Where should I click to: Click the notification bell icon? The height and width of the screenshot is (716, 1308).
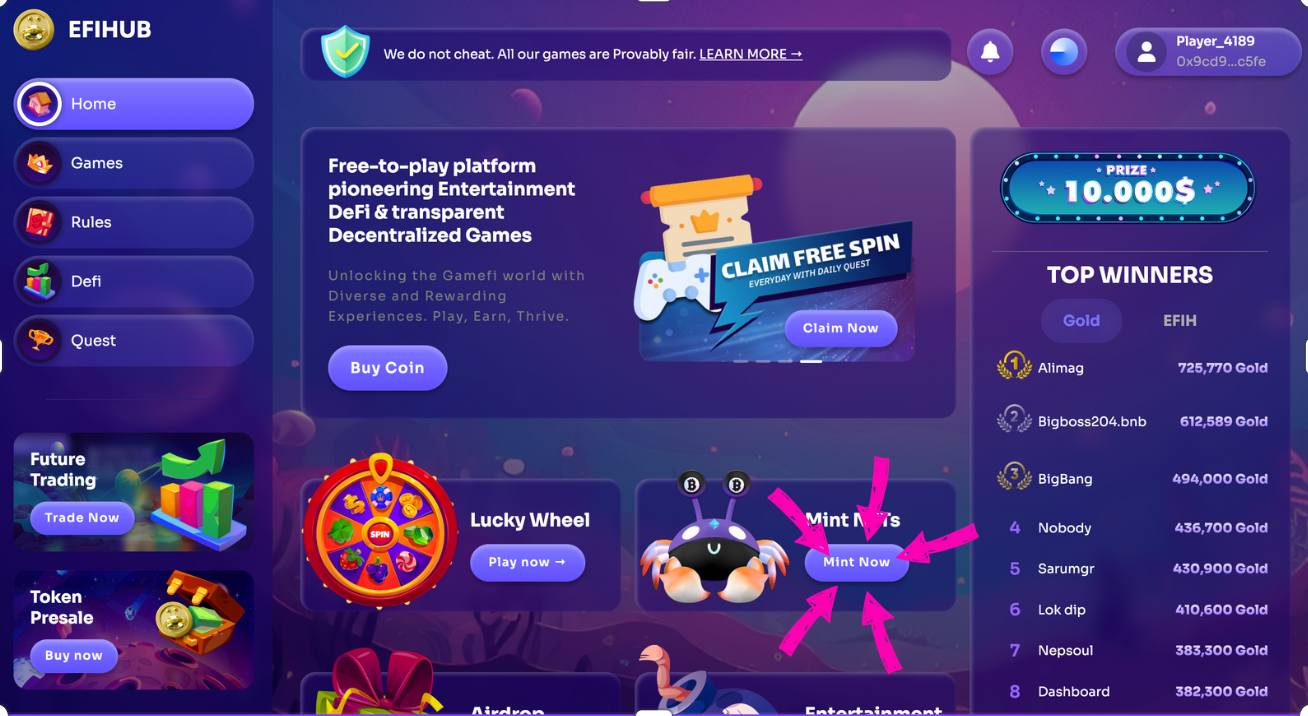(990, 52)
